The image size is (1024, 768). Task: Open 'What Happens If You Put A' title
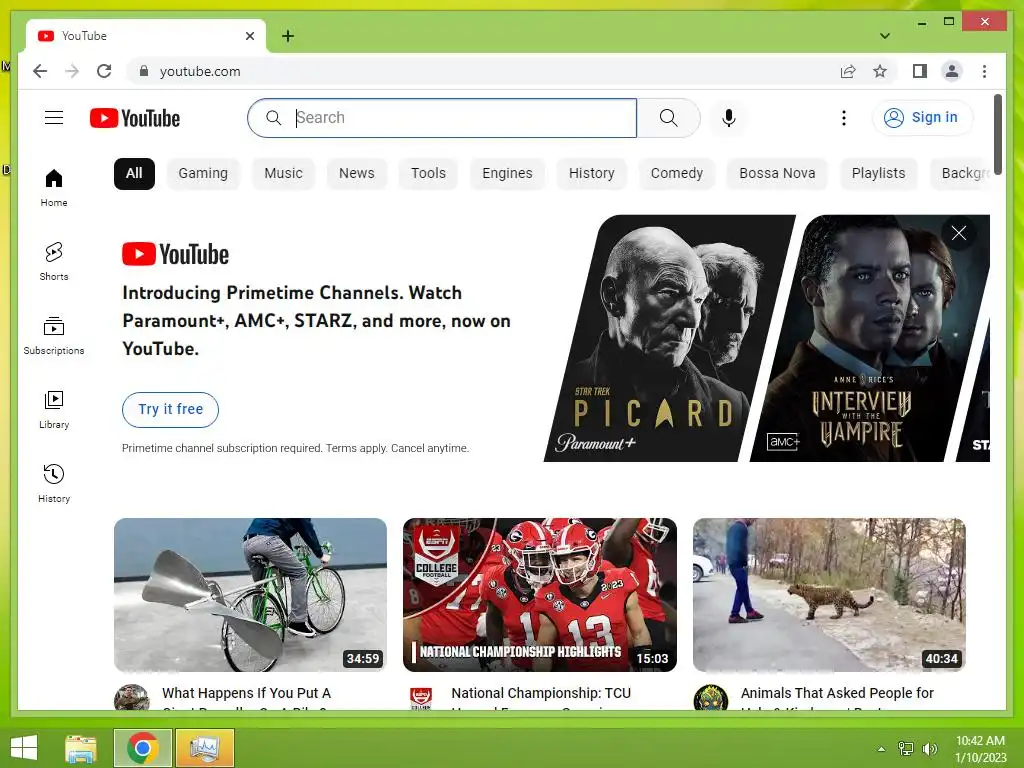pyautogui.click(x=247, y=693)
